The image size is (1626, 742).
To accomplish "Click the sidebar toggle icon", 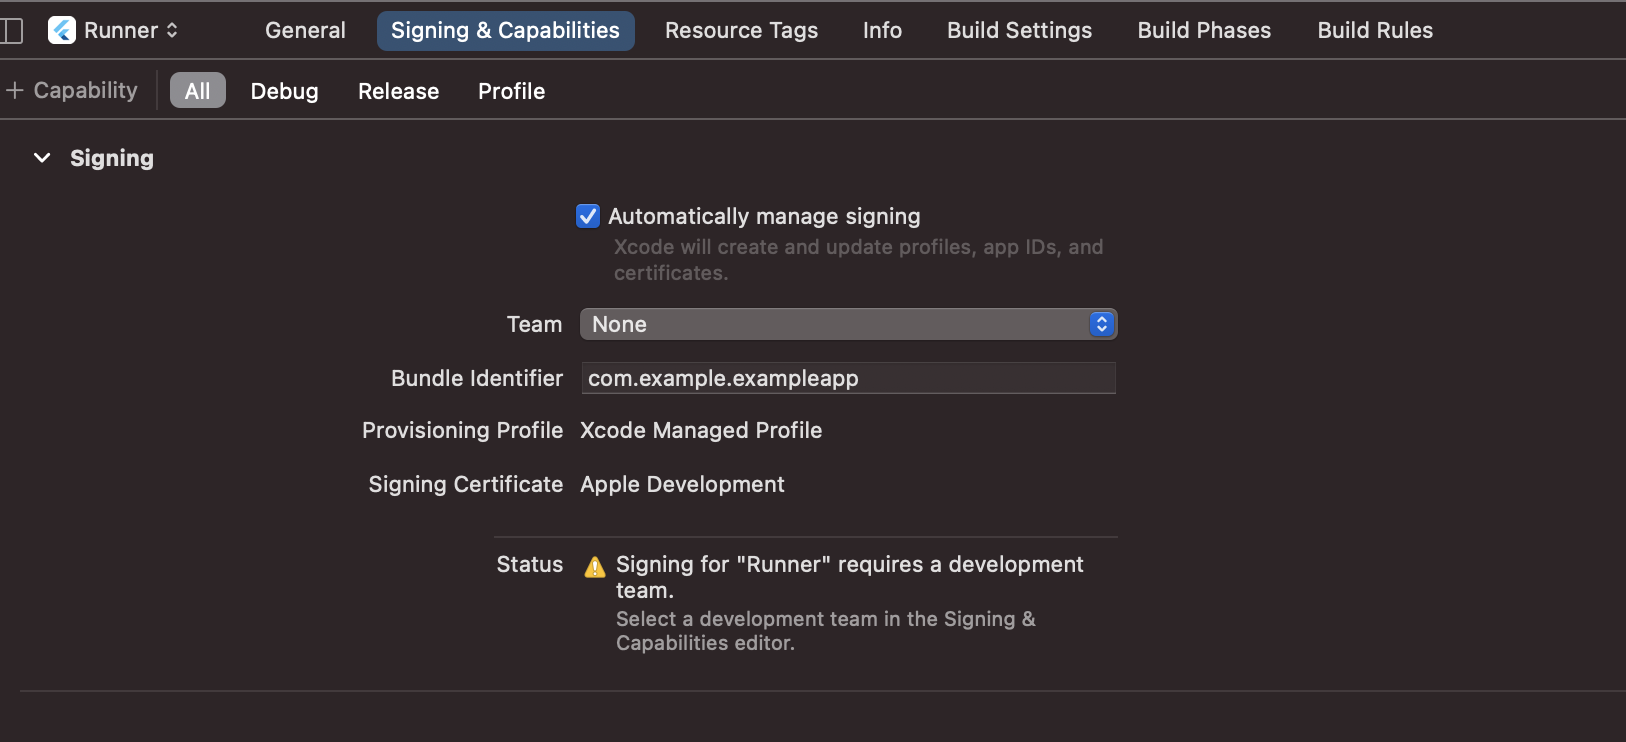I will 12,31.
